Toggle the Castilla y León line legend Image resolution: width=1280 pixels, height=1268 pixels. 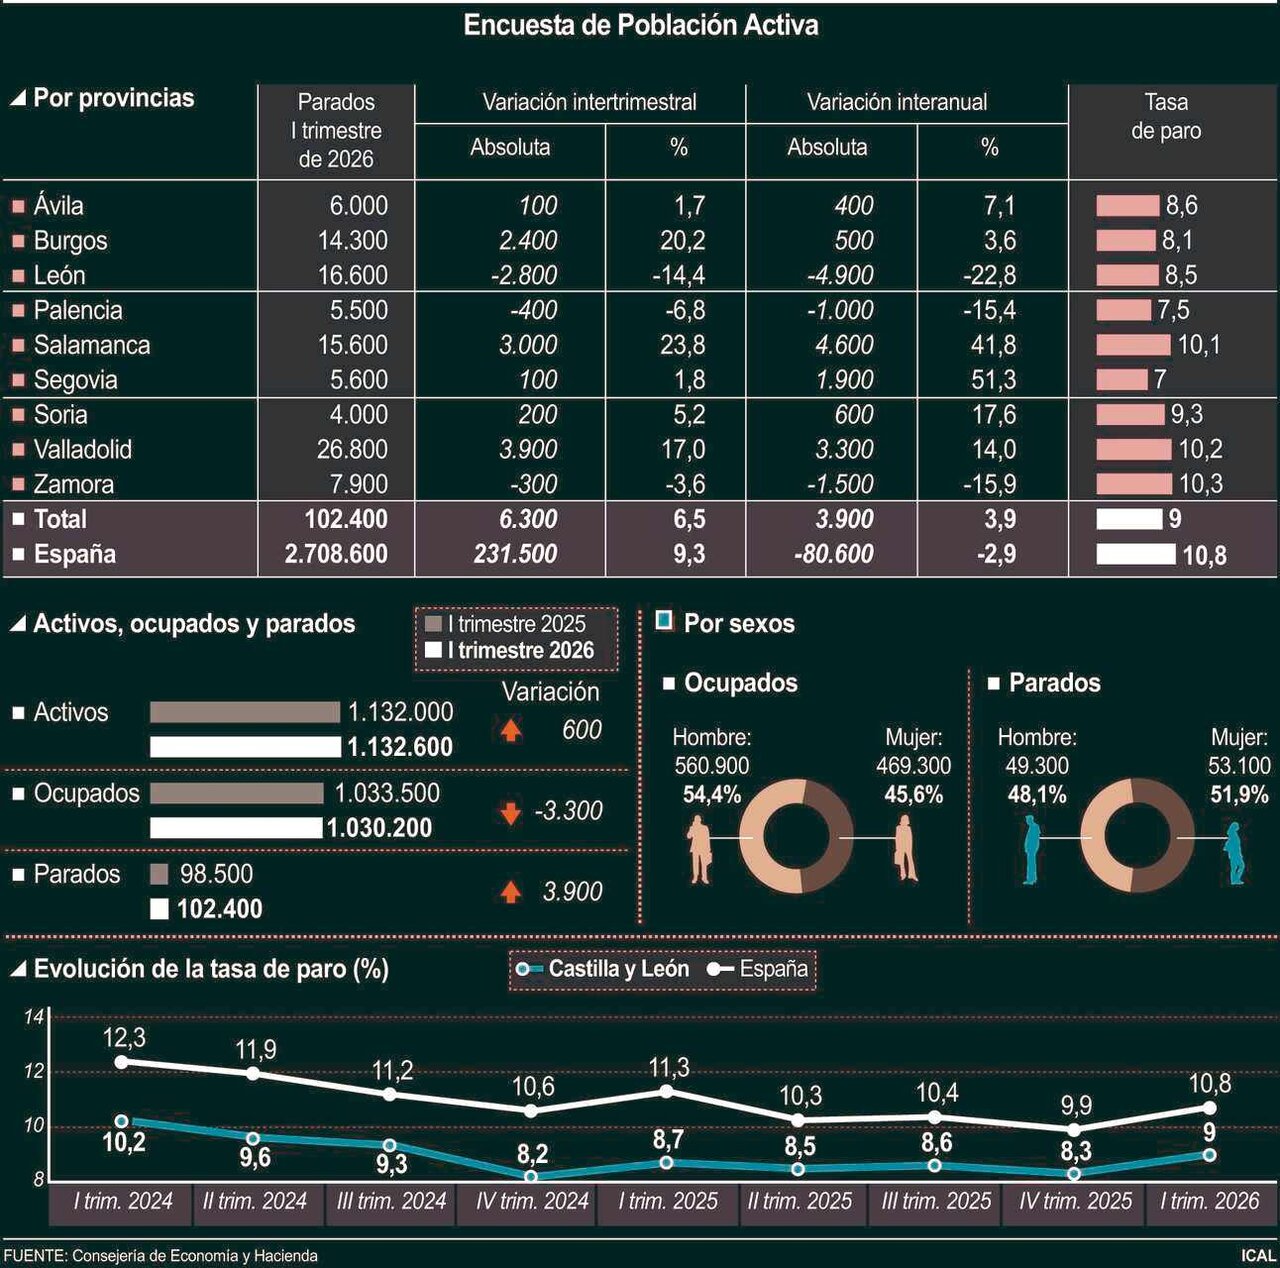[x=602, y=969]
